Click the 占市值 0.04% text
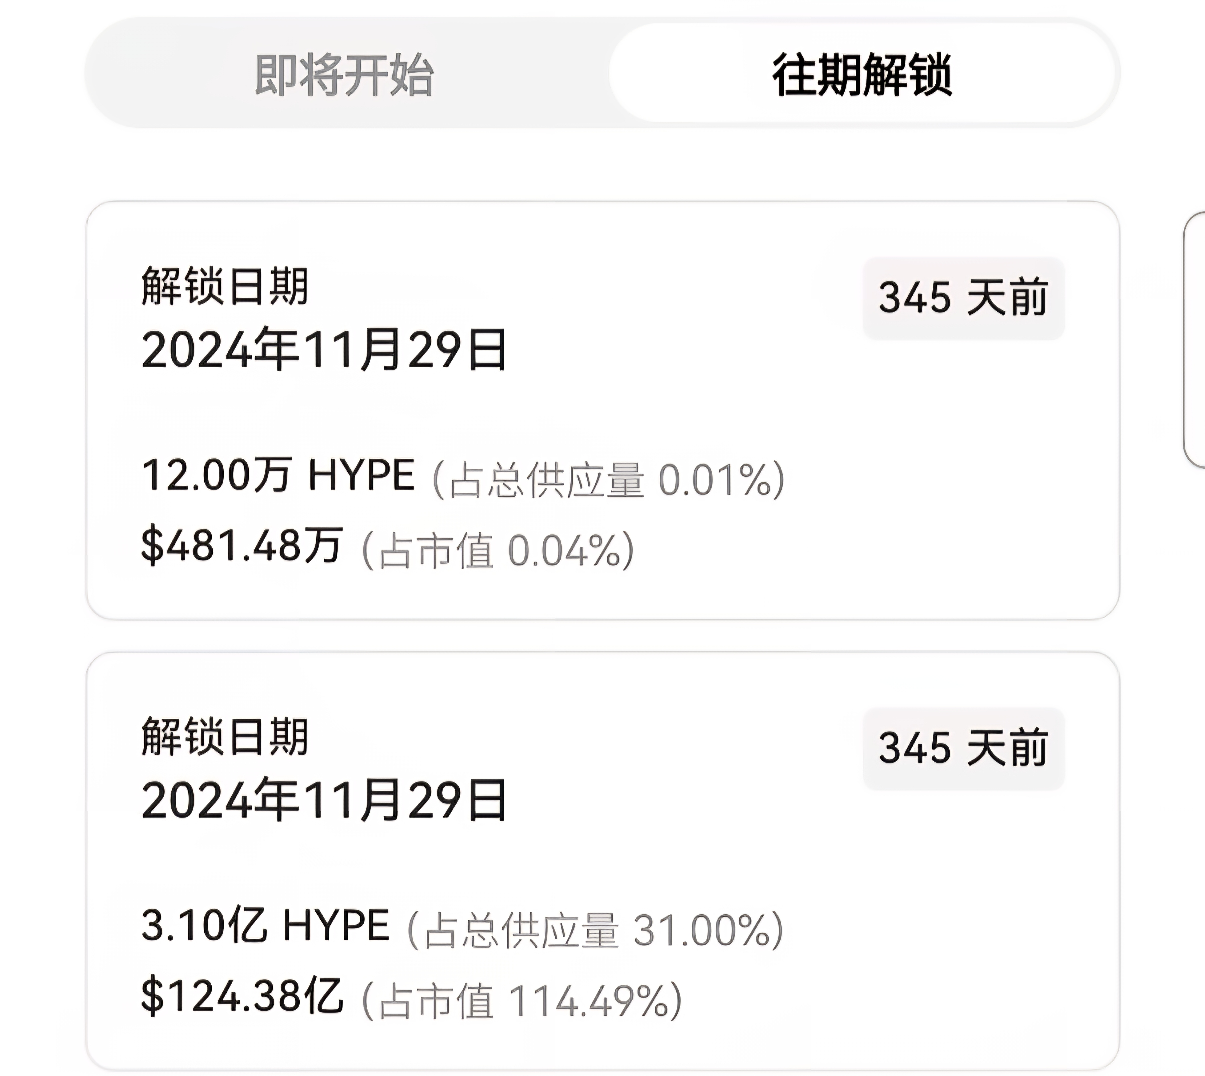 (x=497, y=551)
